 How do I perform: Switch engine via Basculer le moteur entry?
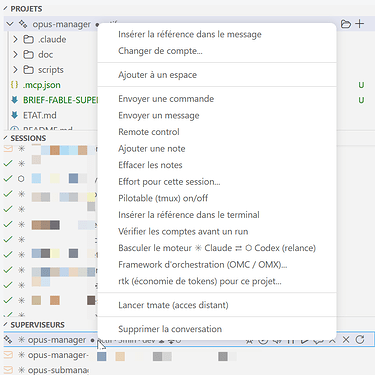click(x=217, y=248)
